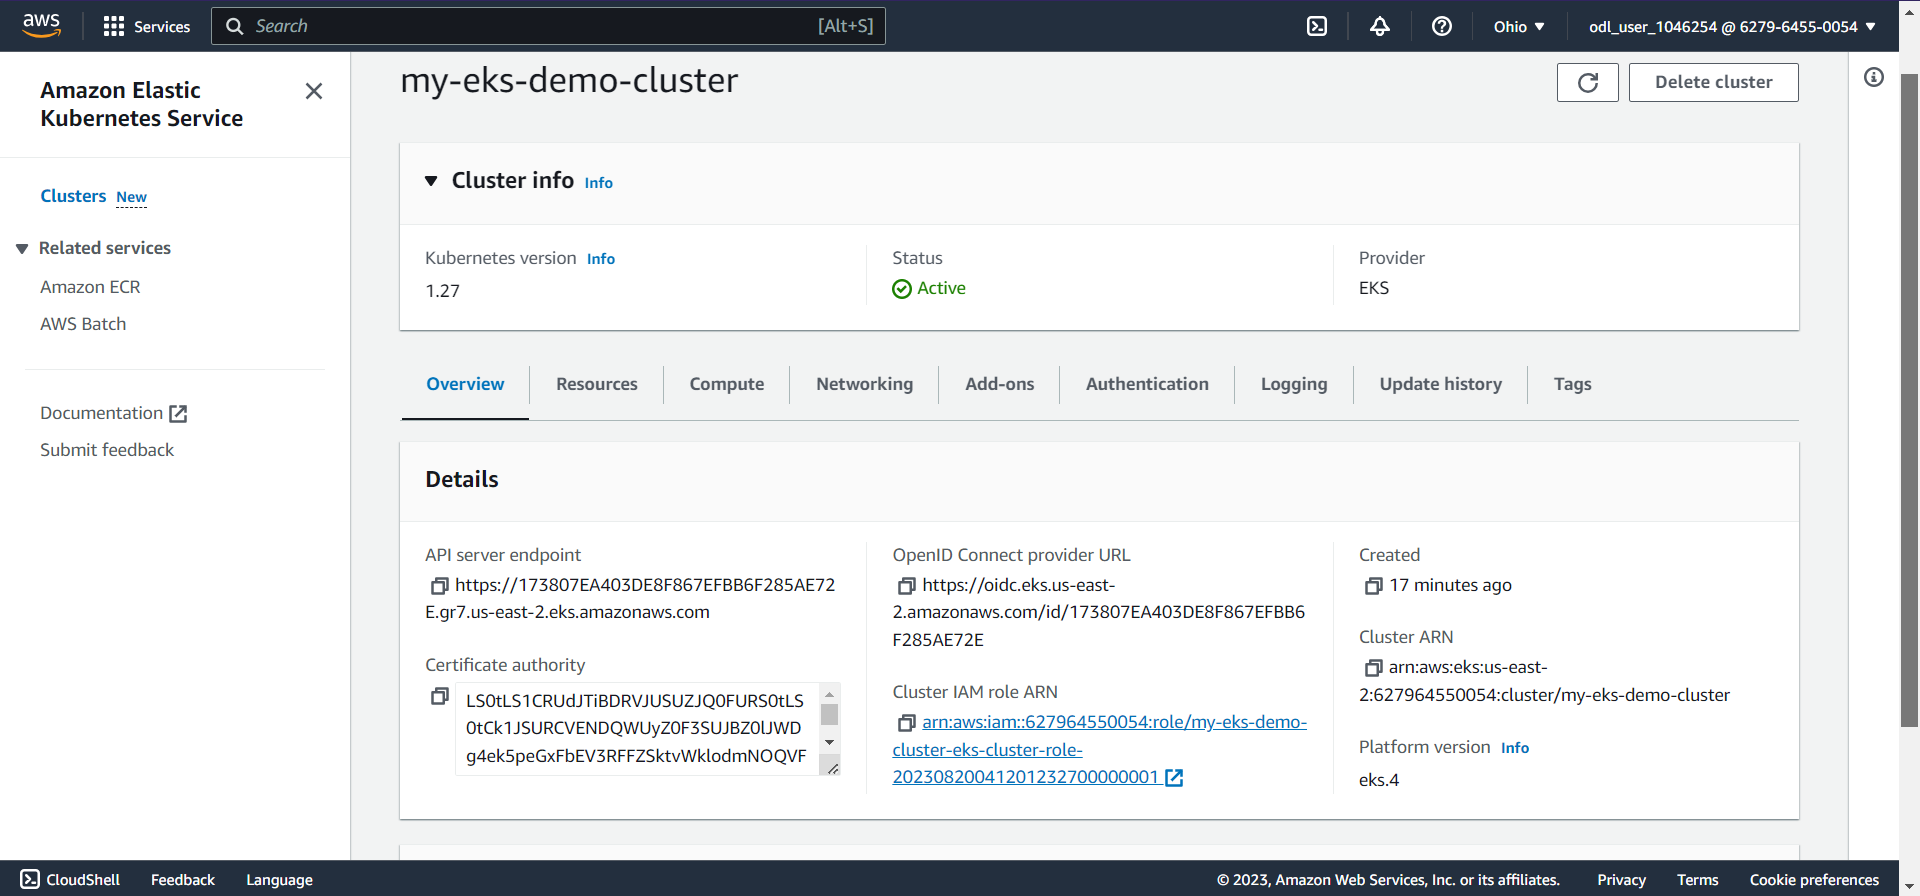Click Info next to Kubernetes version
Image resolution: width=1920 pixels, height=896 pixels.
[601, 259]
